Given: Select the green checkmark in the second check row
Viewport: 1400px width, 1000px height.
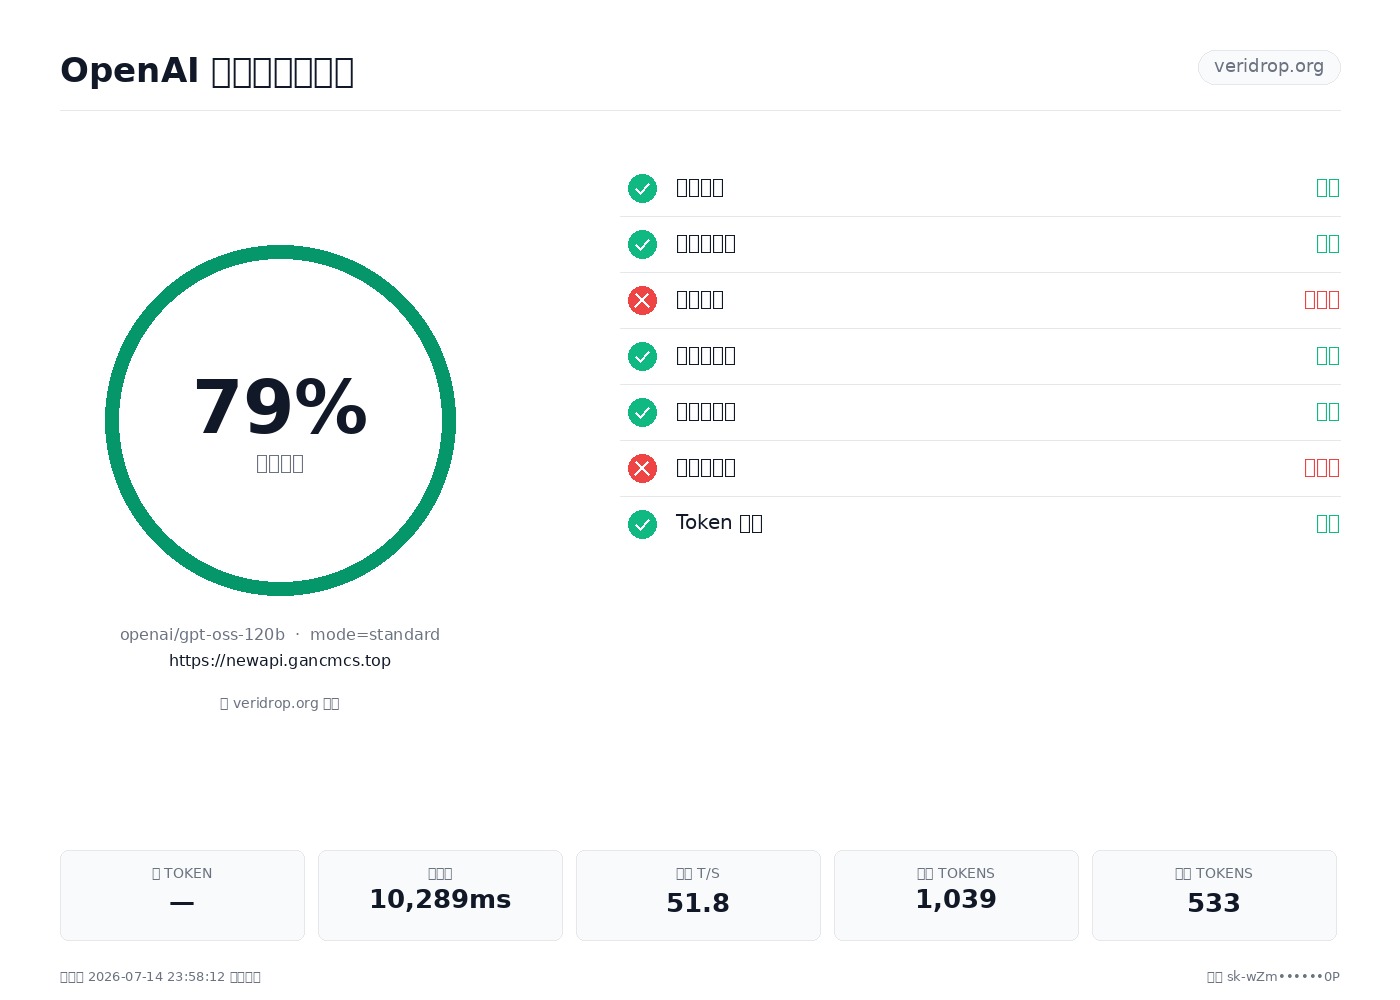Looking at the screenshot, I should (642, 244).
